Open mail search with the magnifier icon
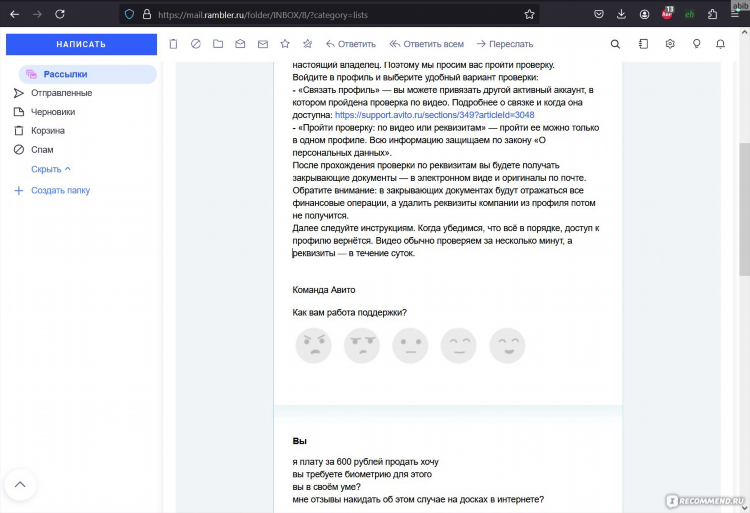 pyautogui.click(x=616, y=44)
